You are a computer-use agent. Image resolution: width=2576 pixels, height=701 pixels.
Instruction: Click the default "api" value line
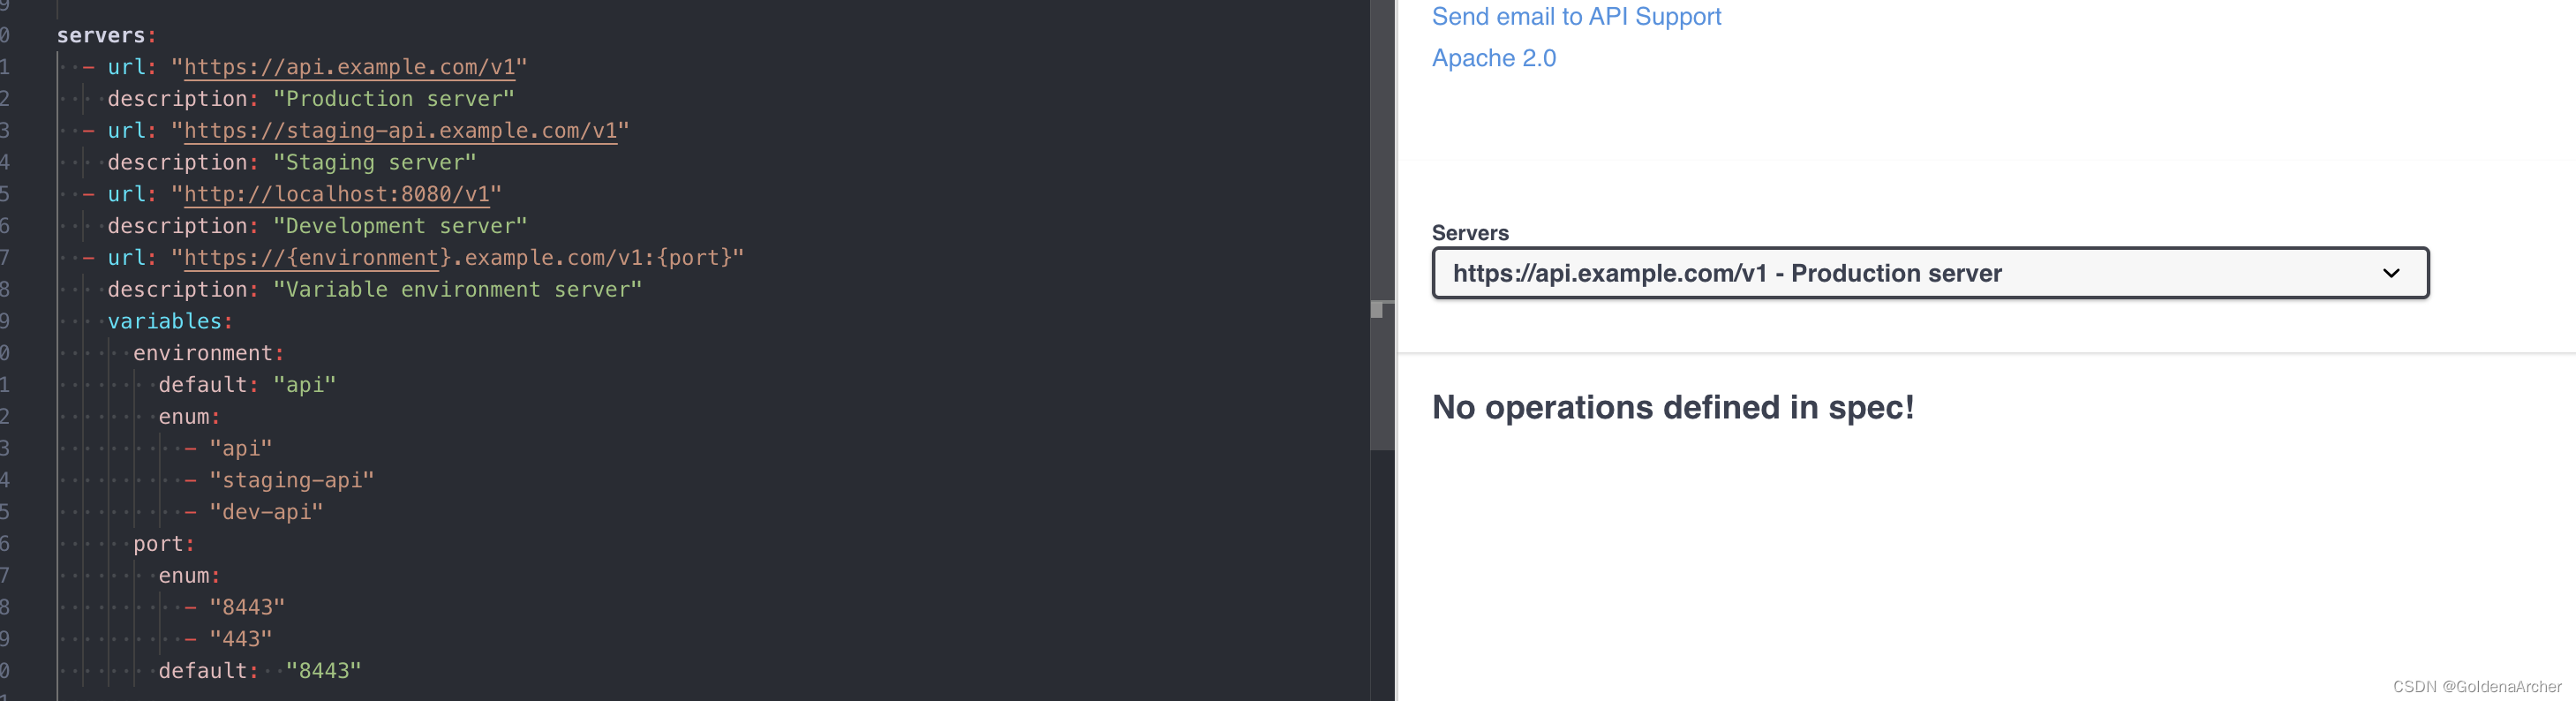coord(247,385)
